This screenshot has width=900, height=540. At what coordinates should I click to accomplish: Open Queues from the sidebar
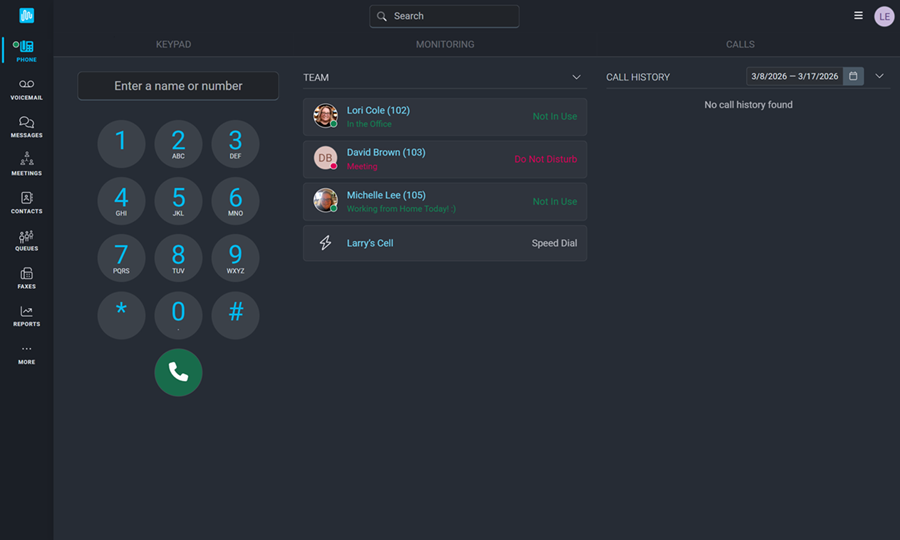point(26,240)
